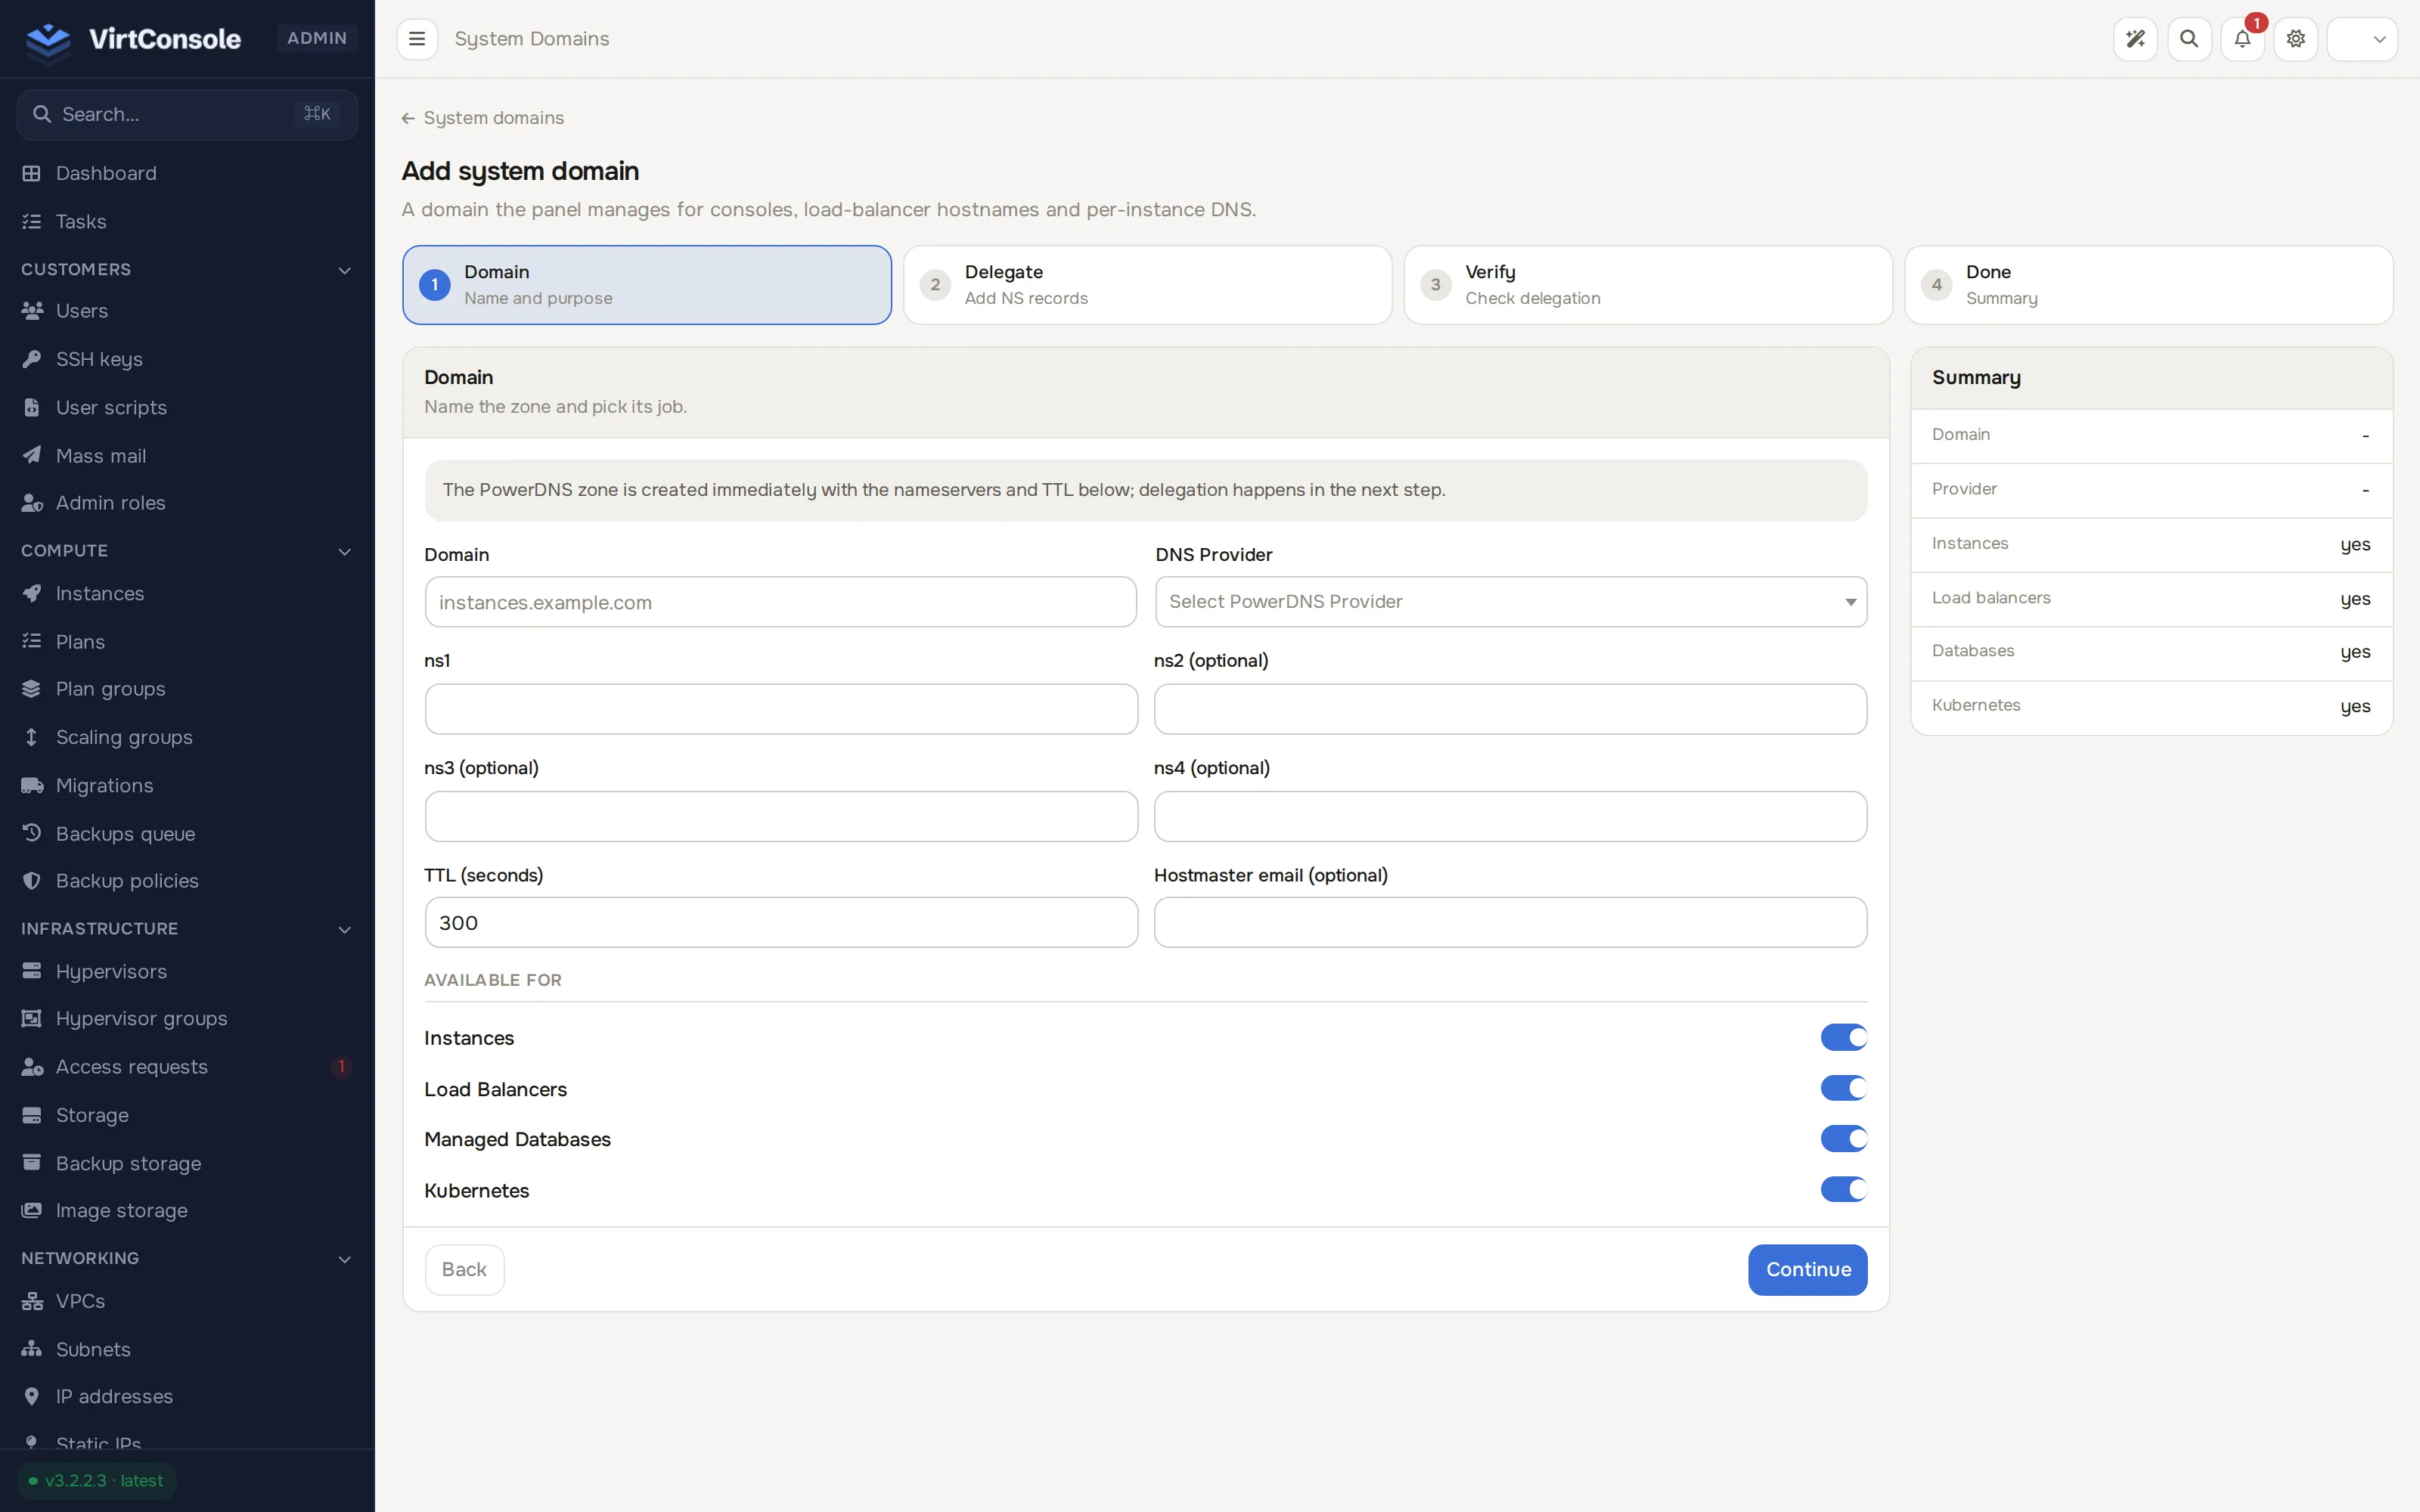2420x1512 pixels.
Task: Click the Tasks list icon
Action: [x=32, y=221]
